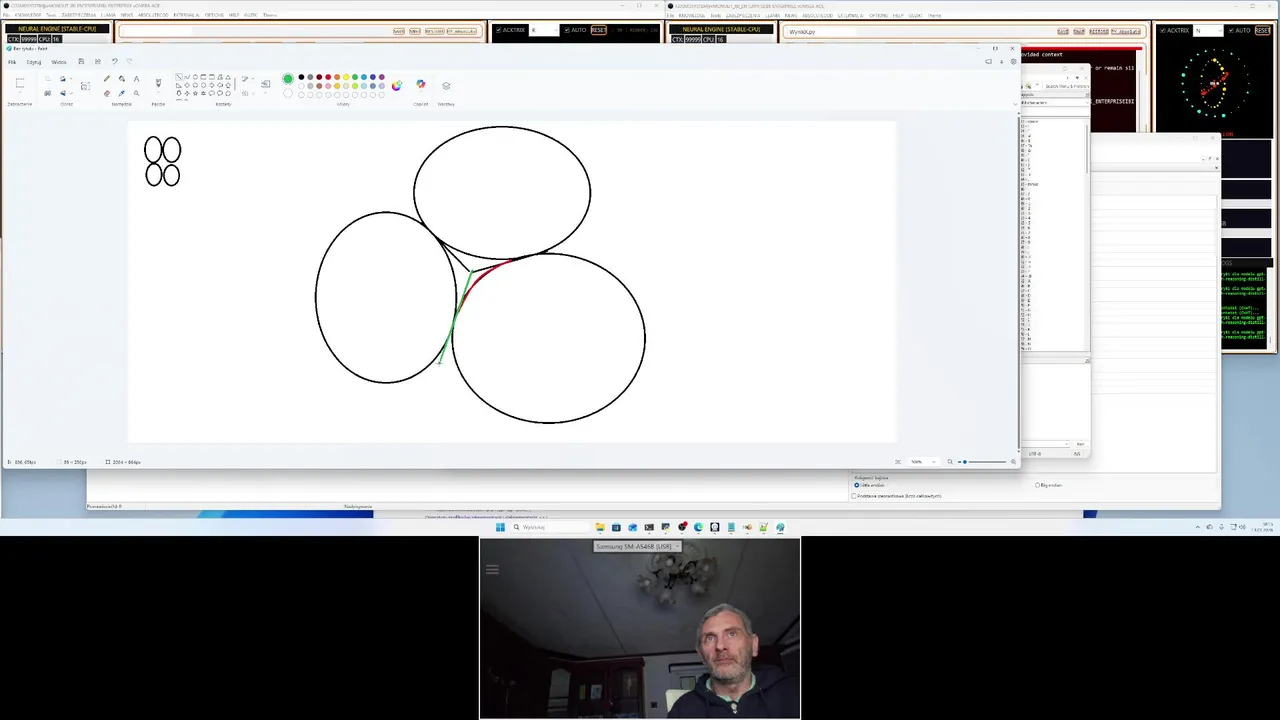Expand the Rotate dropdown in Paint
The image size is (1280, 720).
71,79
